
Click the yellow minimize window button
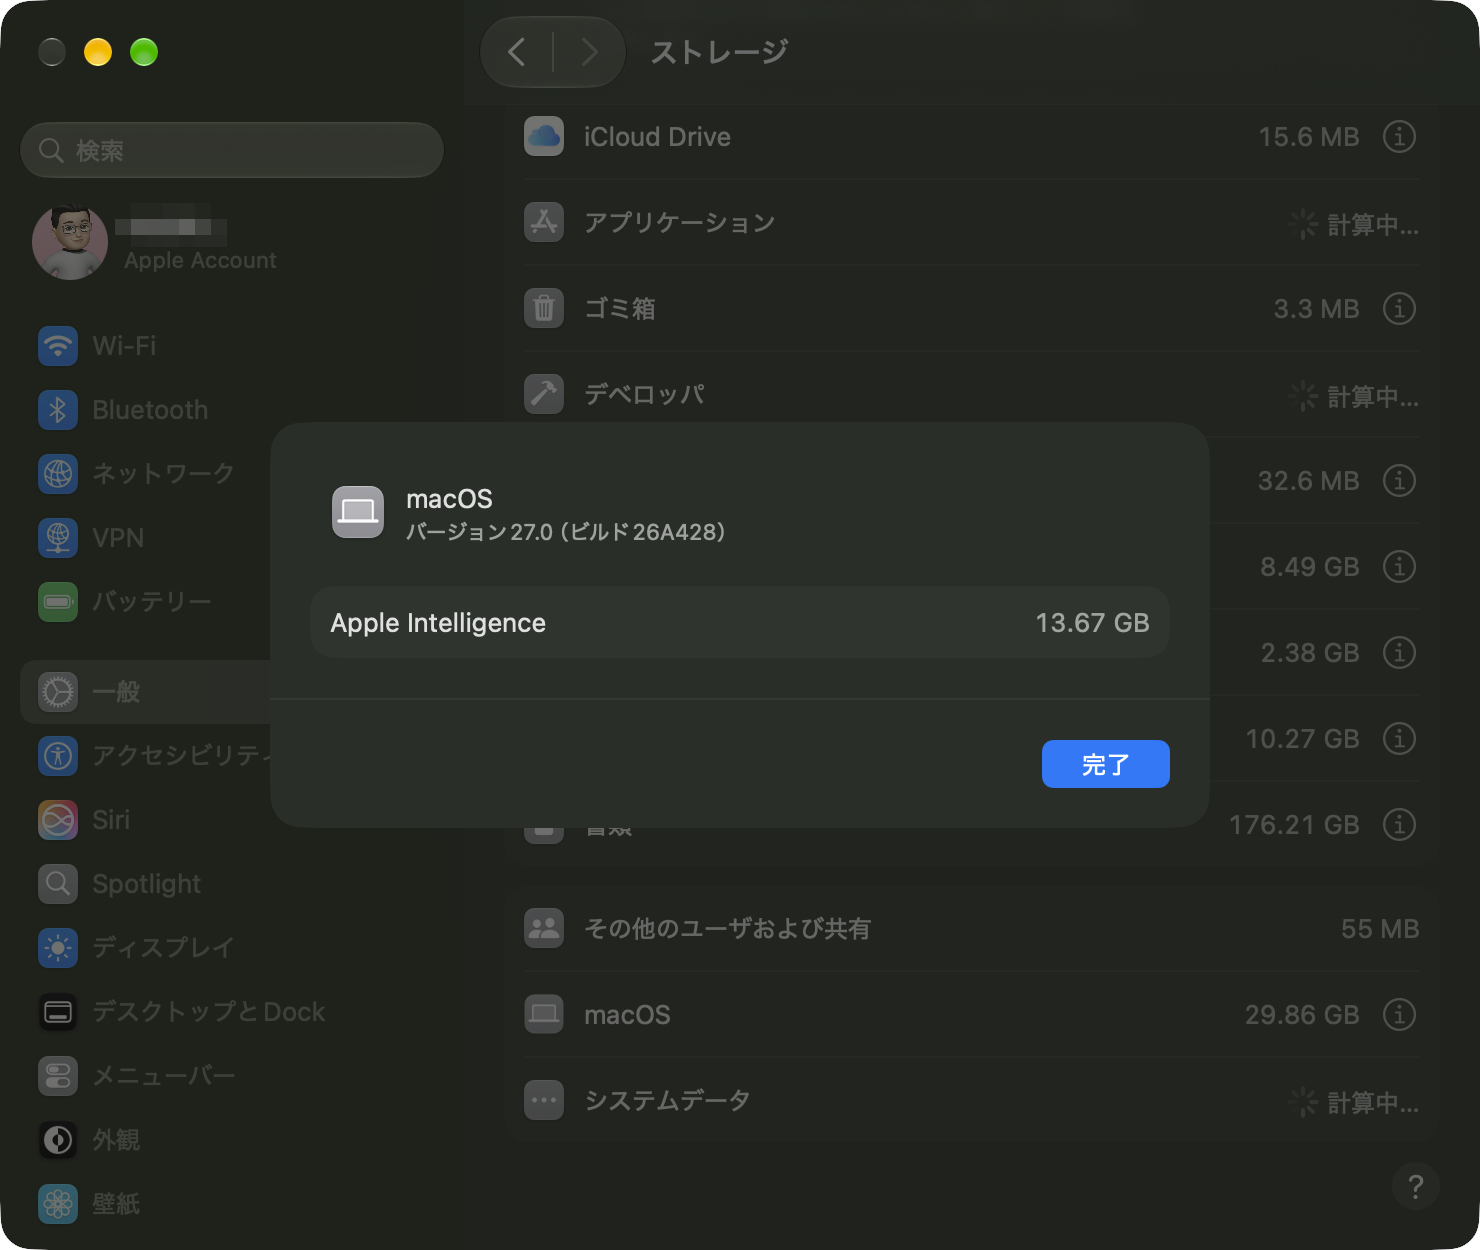point(98,52)
